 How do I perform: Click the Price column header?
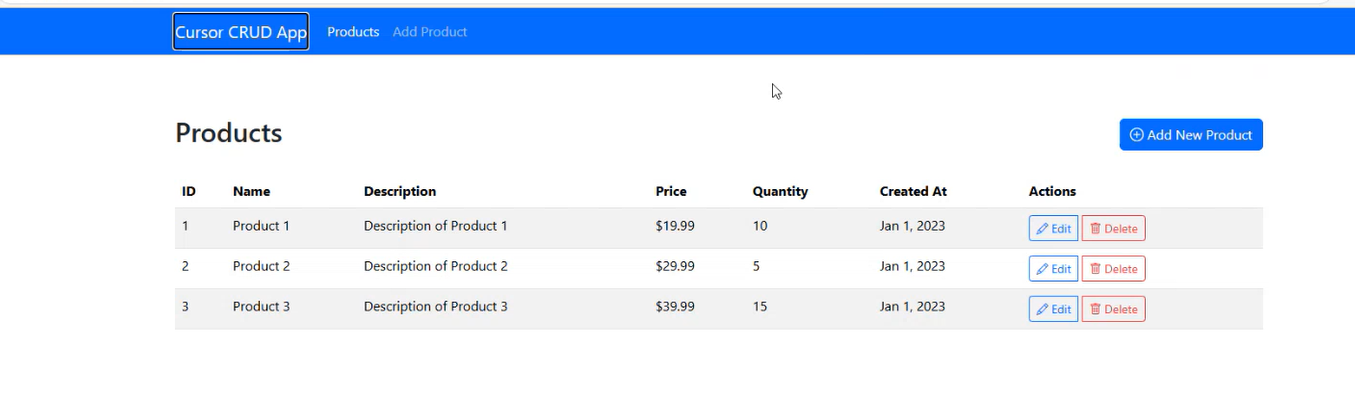671,191
